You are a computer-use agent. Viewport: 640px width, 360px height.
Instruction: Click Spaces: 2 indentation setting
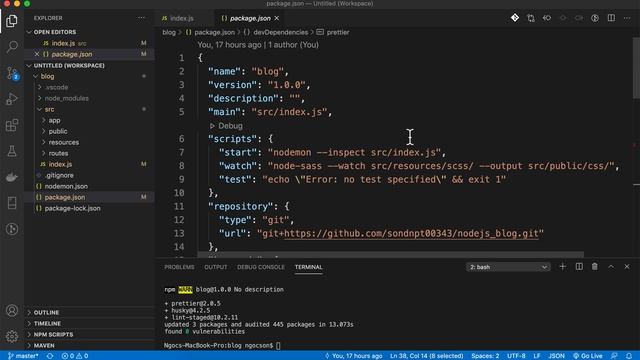(485, 356)
